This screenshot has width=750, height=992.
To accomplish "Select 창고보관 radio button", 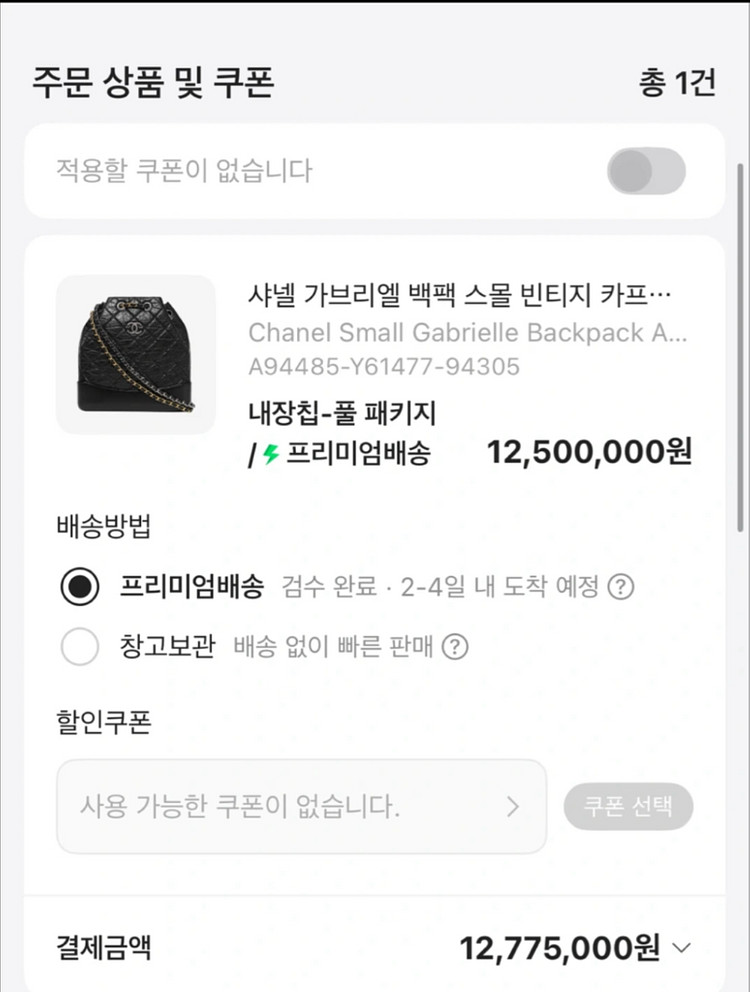I will pyautogui.click(x=80, y=647).
